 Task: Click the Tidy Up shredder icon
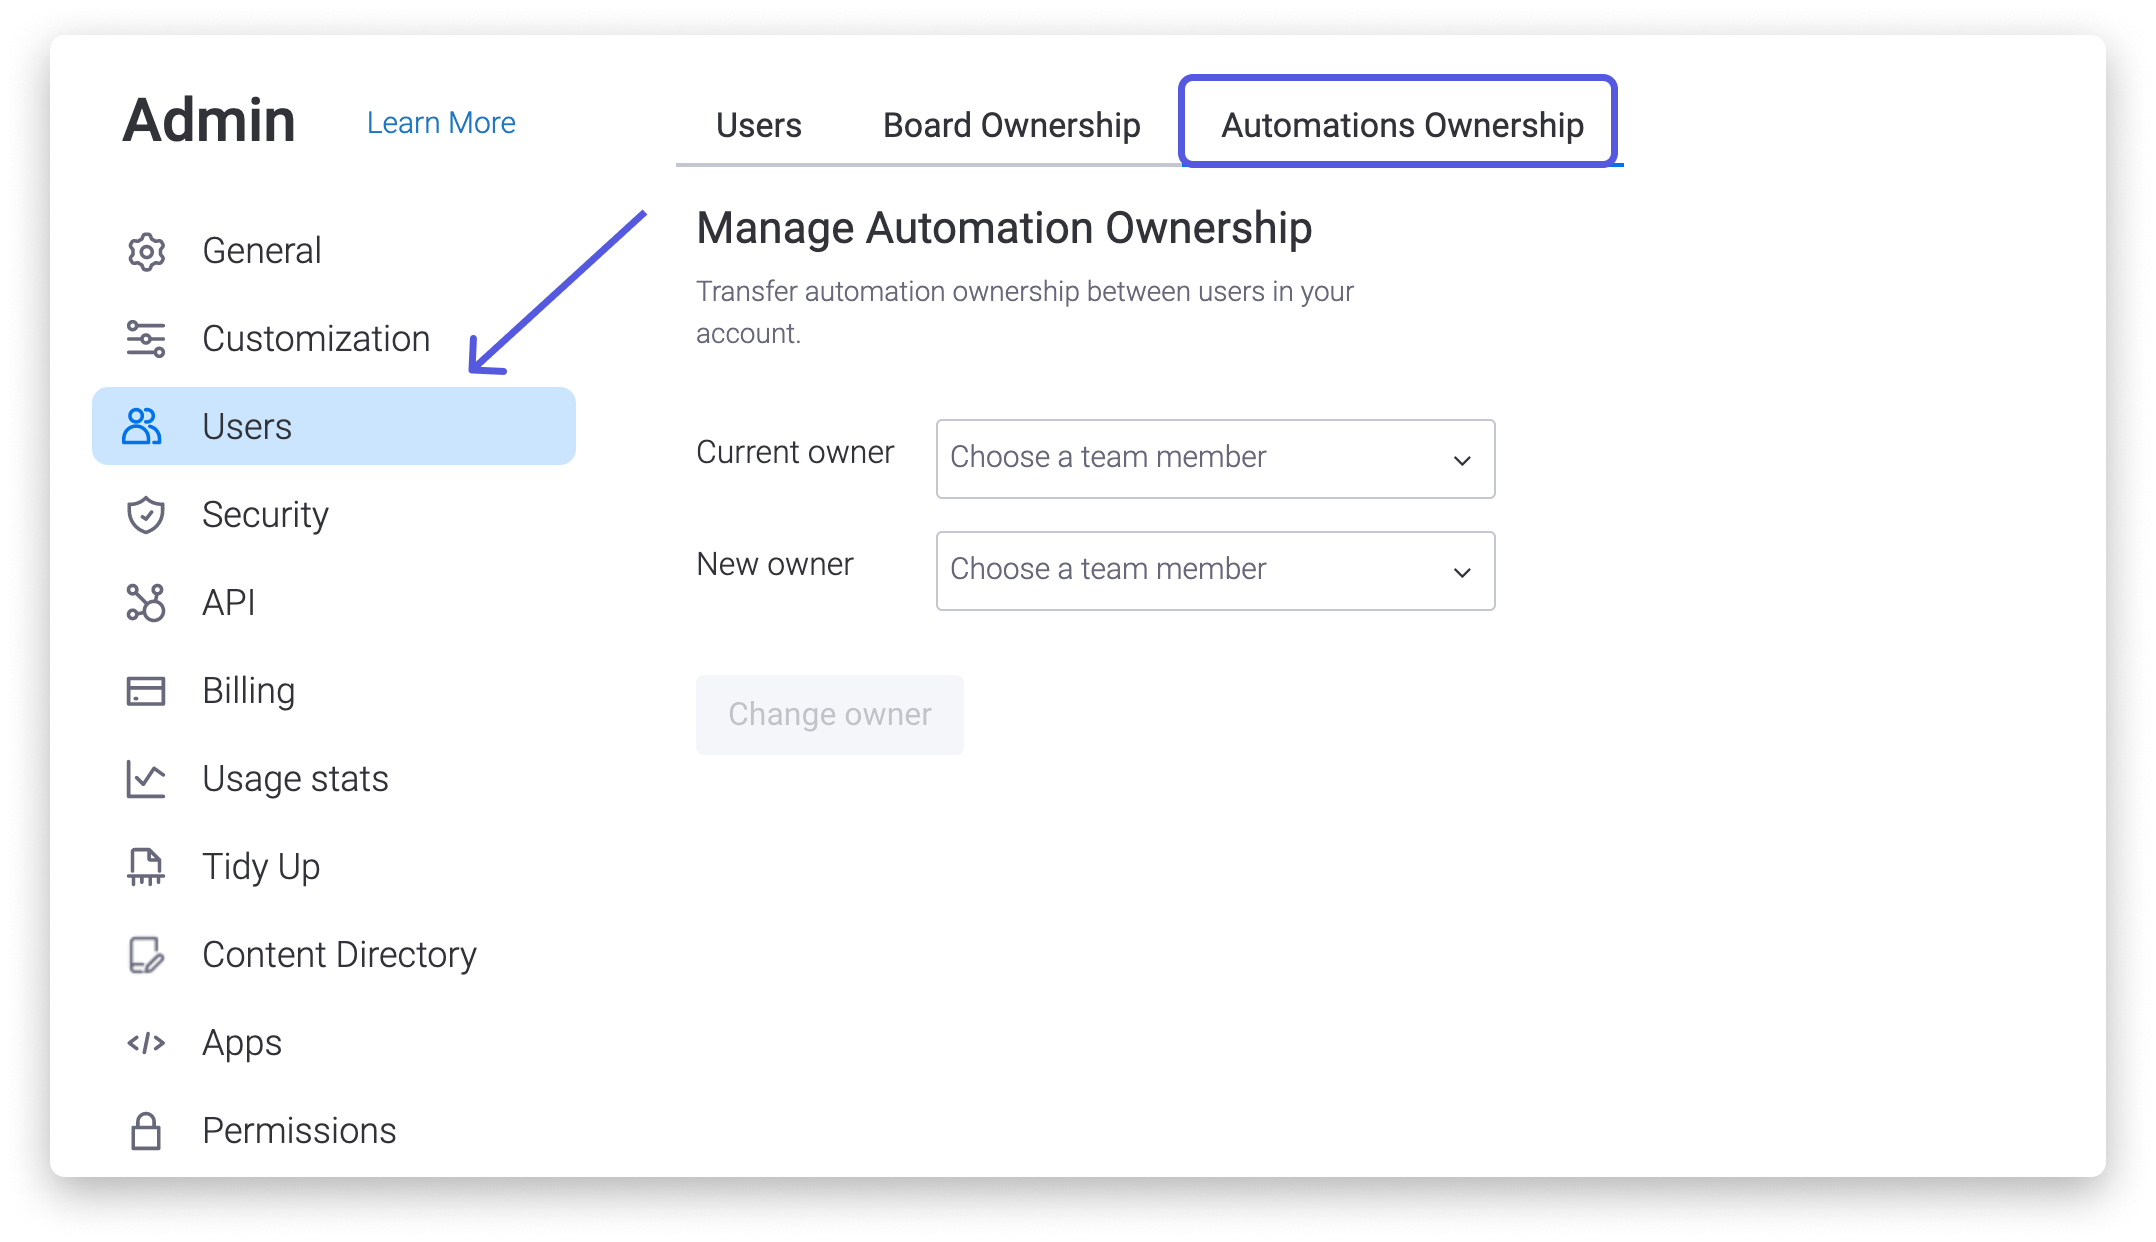click(x=146, y=867)
